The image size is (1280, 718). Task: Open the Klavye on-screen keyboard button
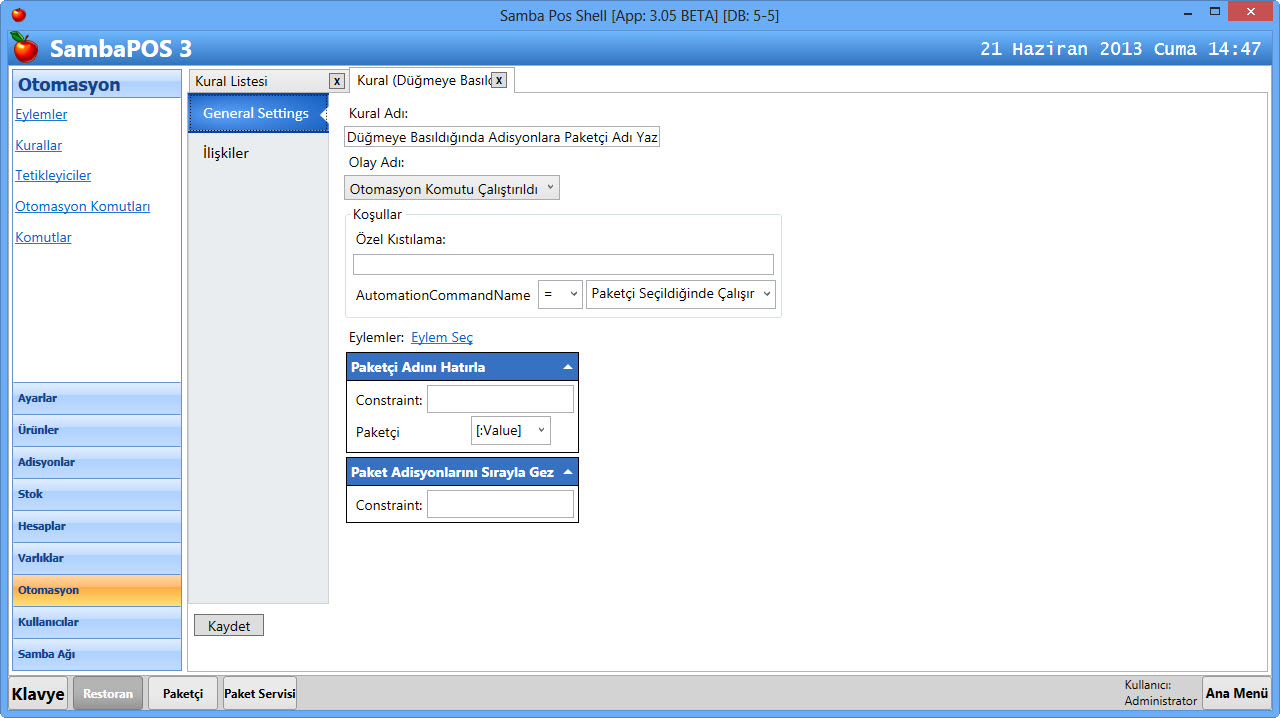38,694
